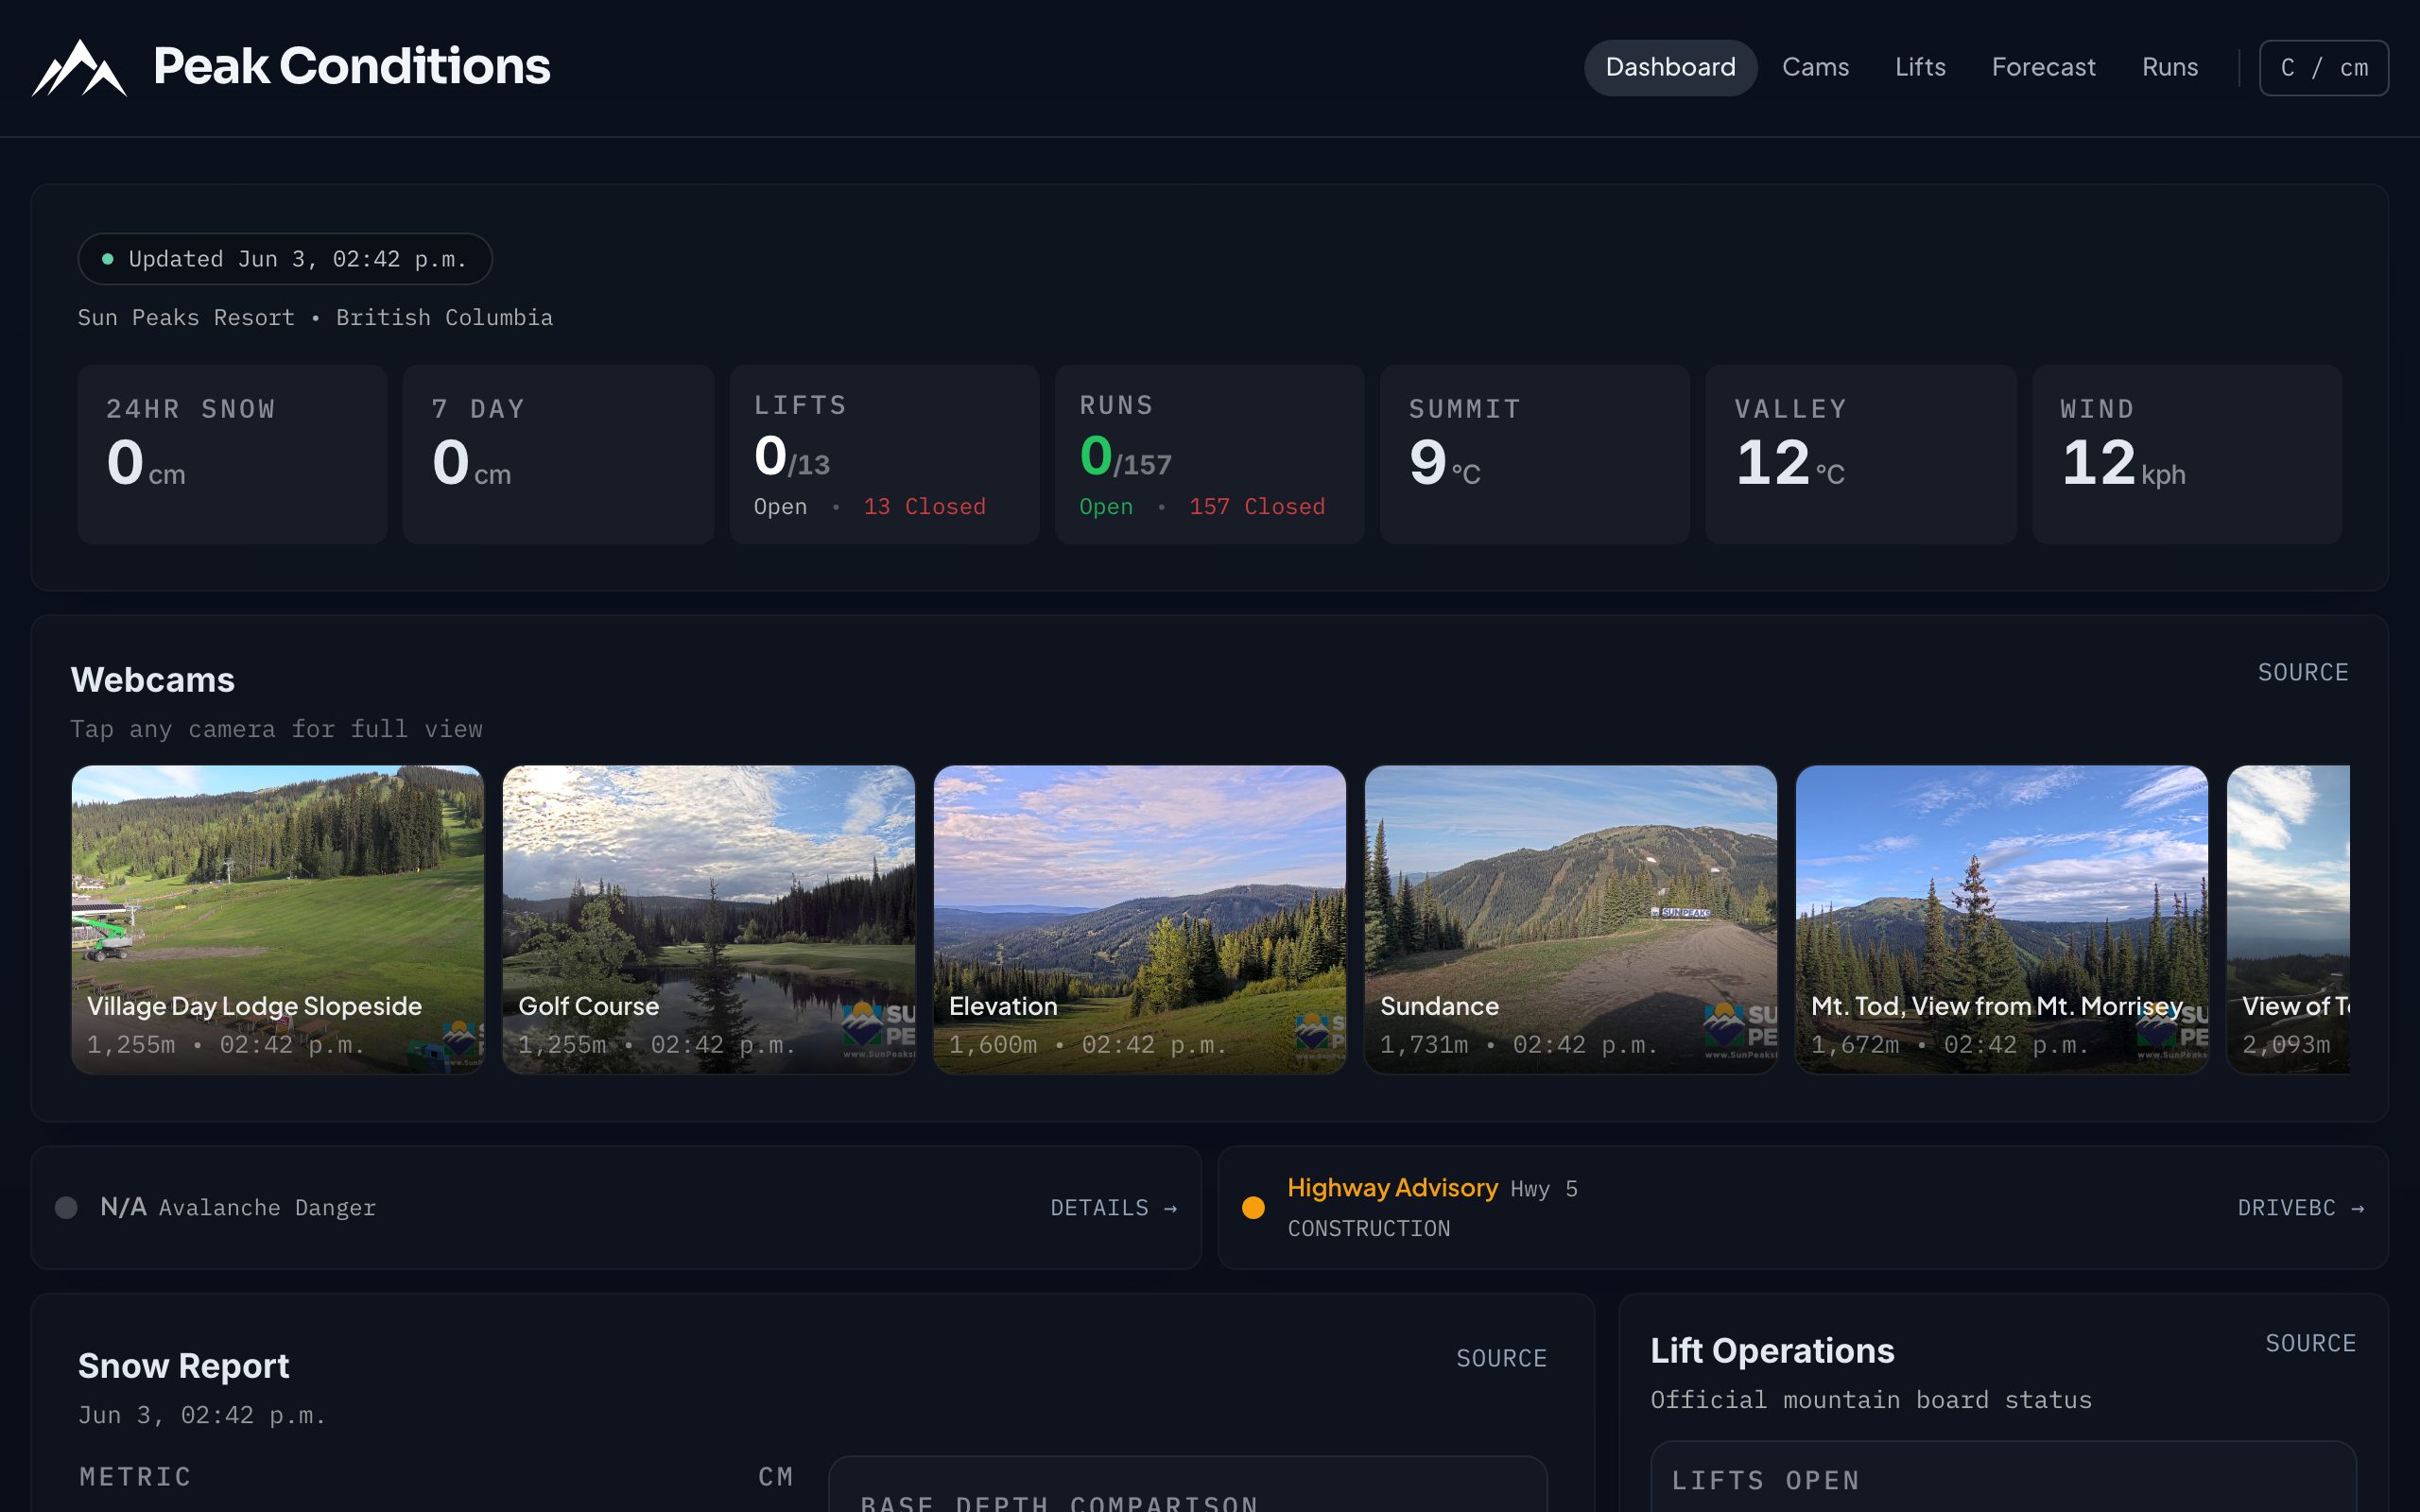Click the green live status dot
Viewport: 2420px width, 1512px height.
pyautogui.click(x=107, y=259)
